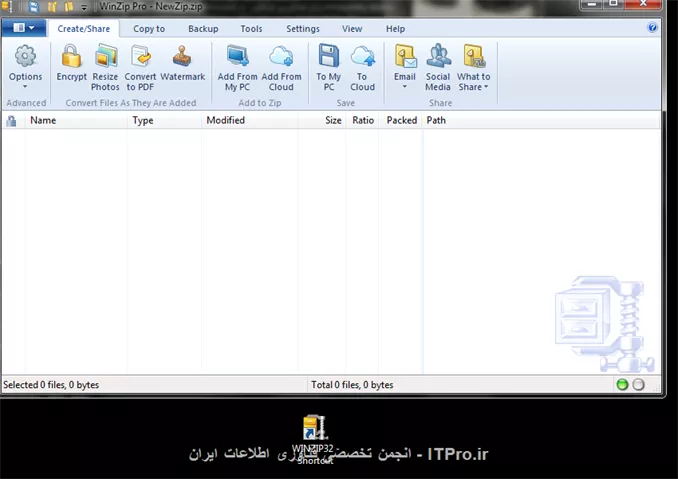Open the WINZIP32 shortcut on desktop

pos(314,438)
